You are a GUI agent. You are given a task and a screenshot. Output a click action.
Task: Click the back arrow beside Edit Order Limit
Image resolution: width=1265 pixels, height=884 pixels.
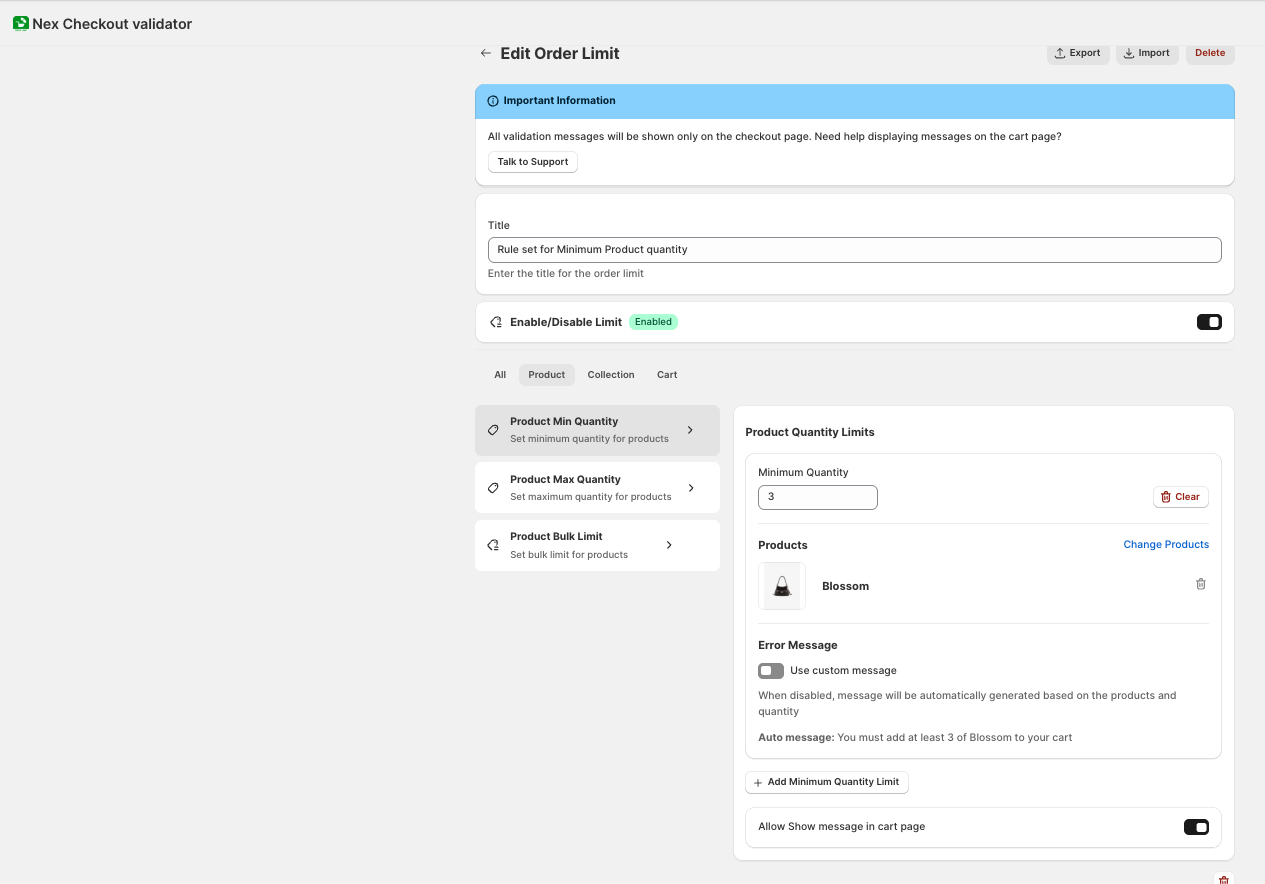[486, 53]
